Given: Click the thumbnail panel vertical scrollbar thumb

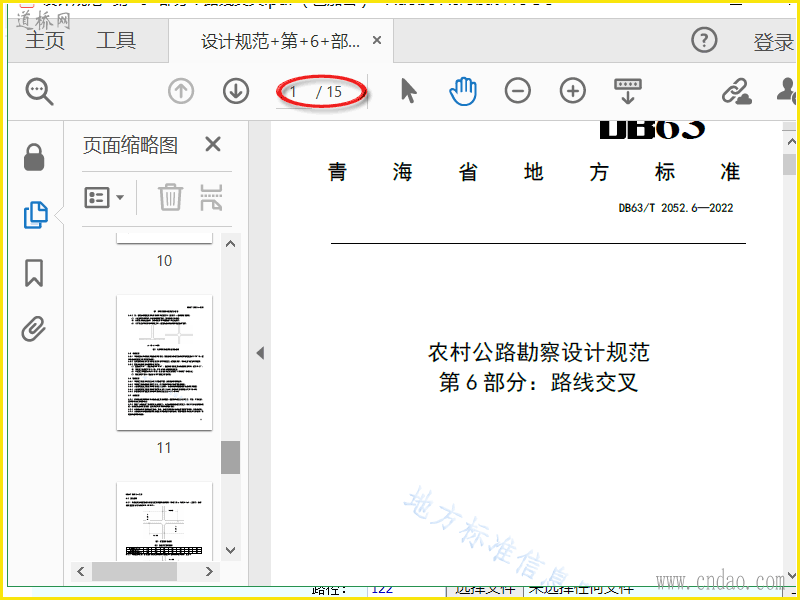Looking at the screenshot, I should click(x=231, y=458).
